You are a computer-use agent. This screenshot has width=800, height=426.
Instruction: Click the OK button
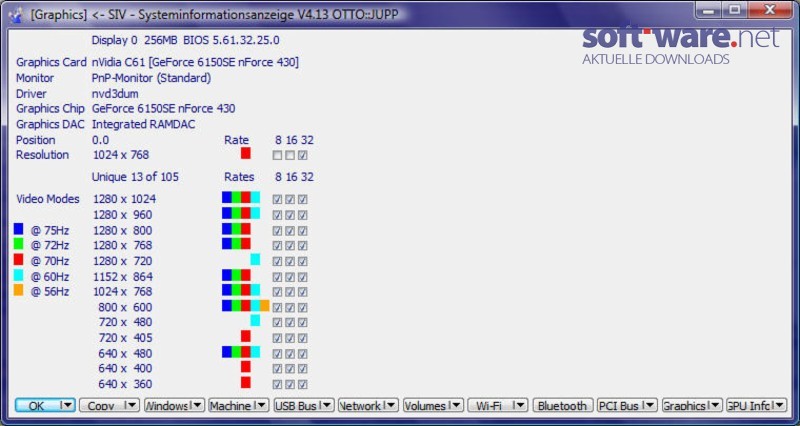pos(45,406)
